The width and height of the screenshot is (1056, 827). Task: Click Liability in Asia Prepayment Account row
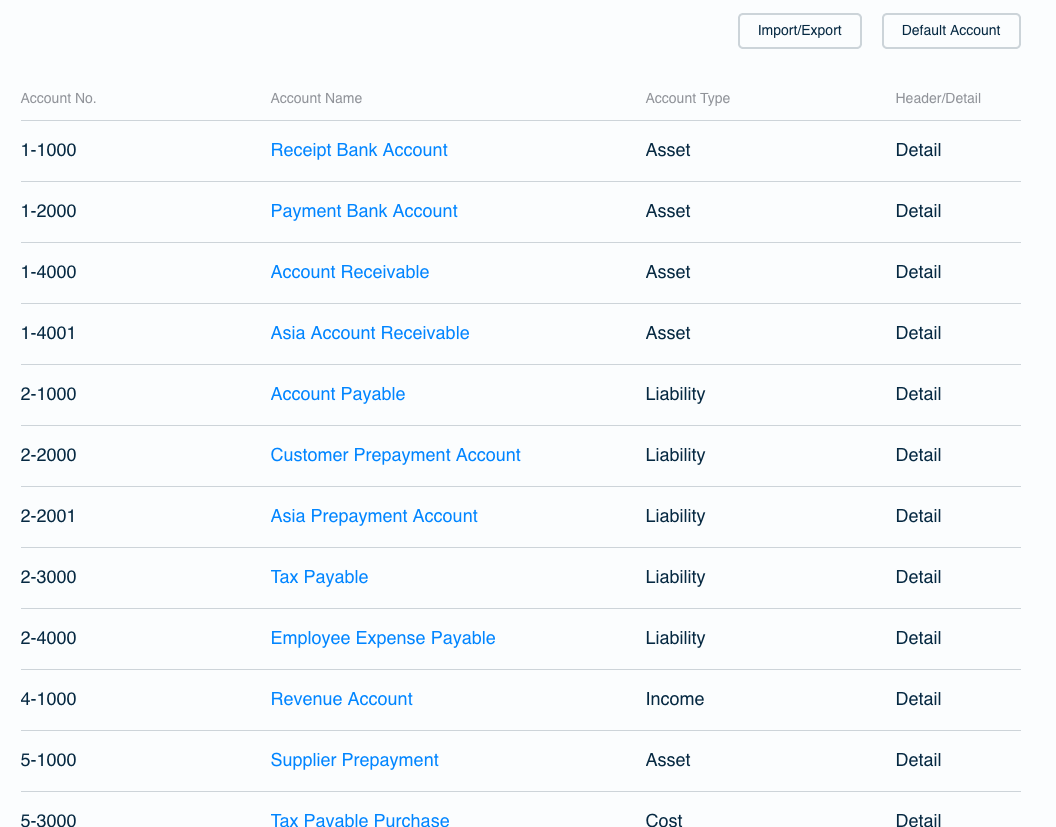point(675,516)
